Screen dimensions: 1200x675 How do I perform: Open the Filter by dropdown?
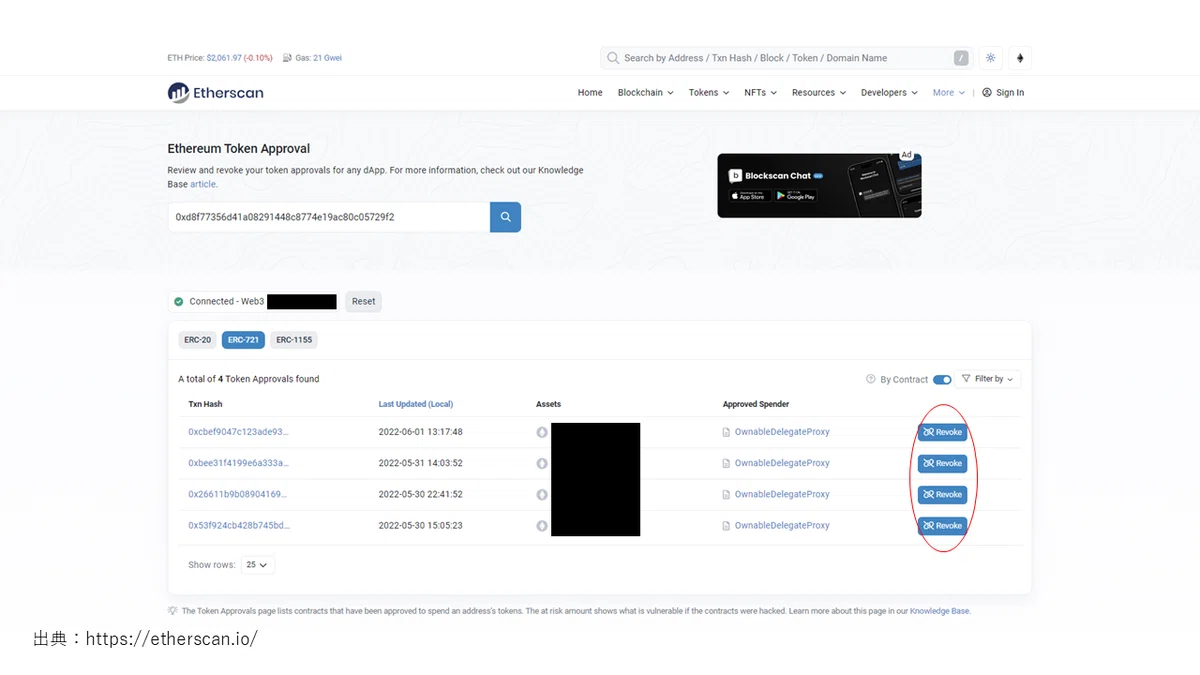987,379
